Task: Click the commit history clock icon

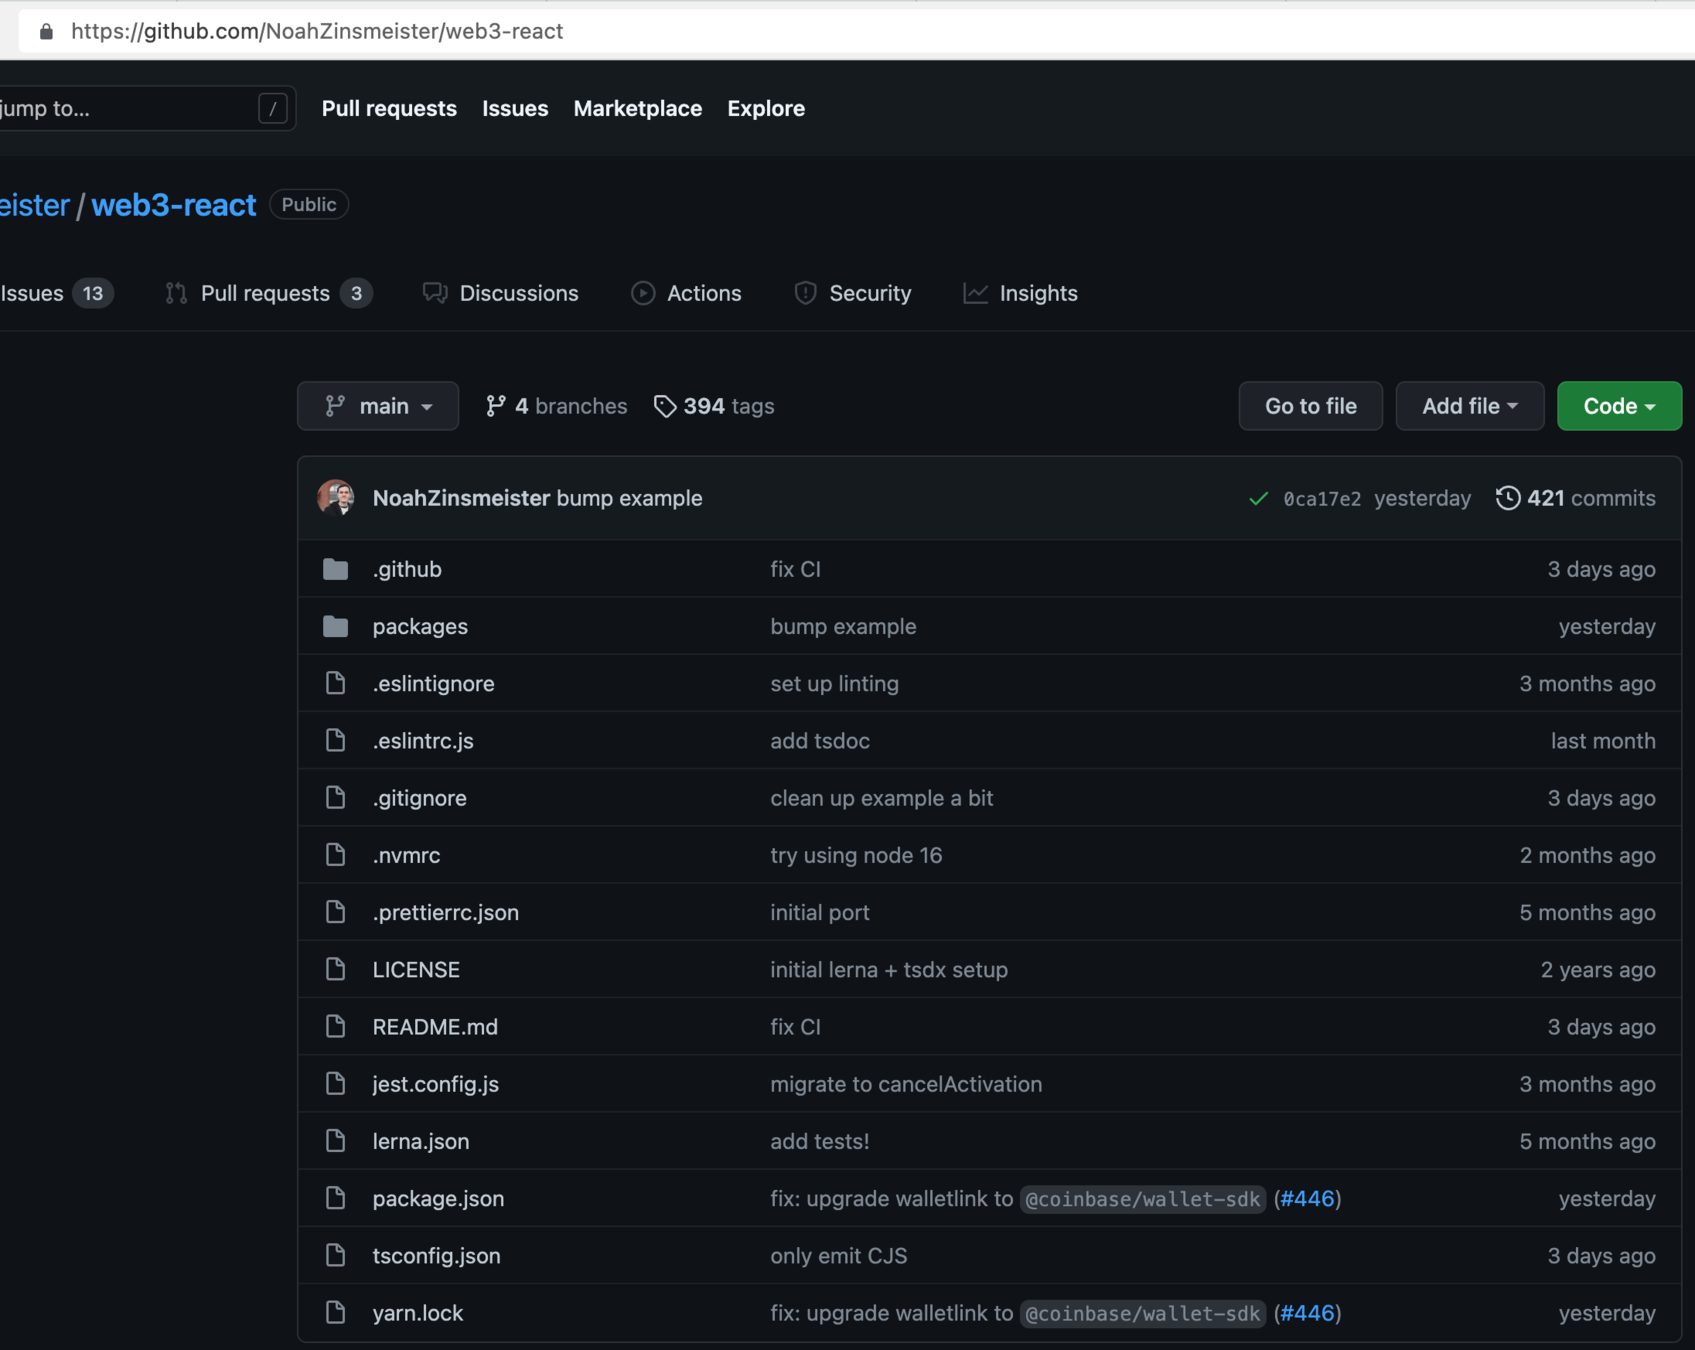Action: click(1507, 498)
